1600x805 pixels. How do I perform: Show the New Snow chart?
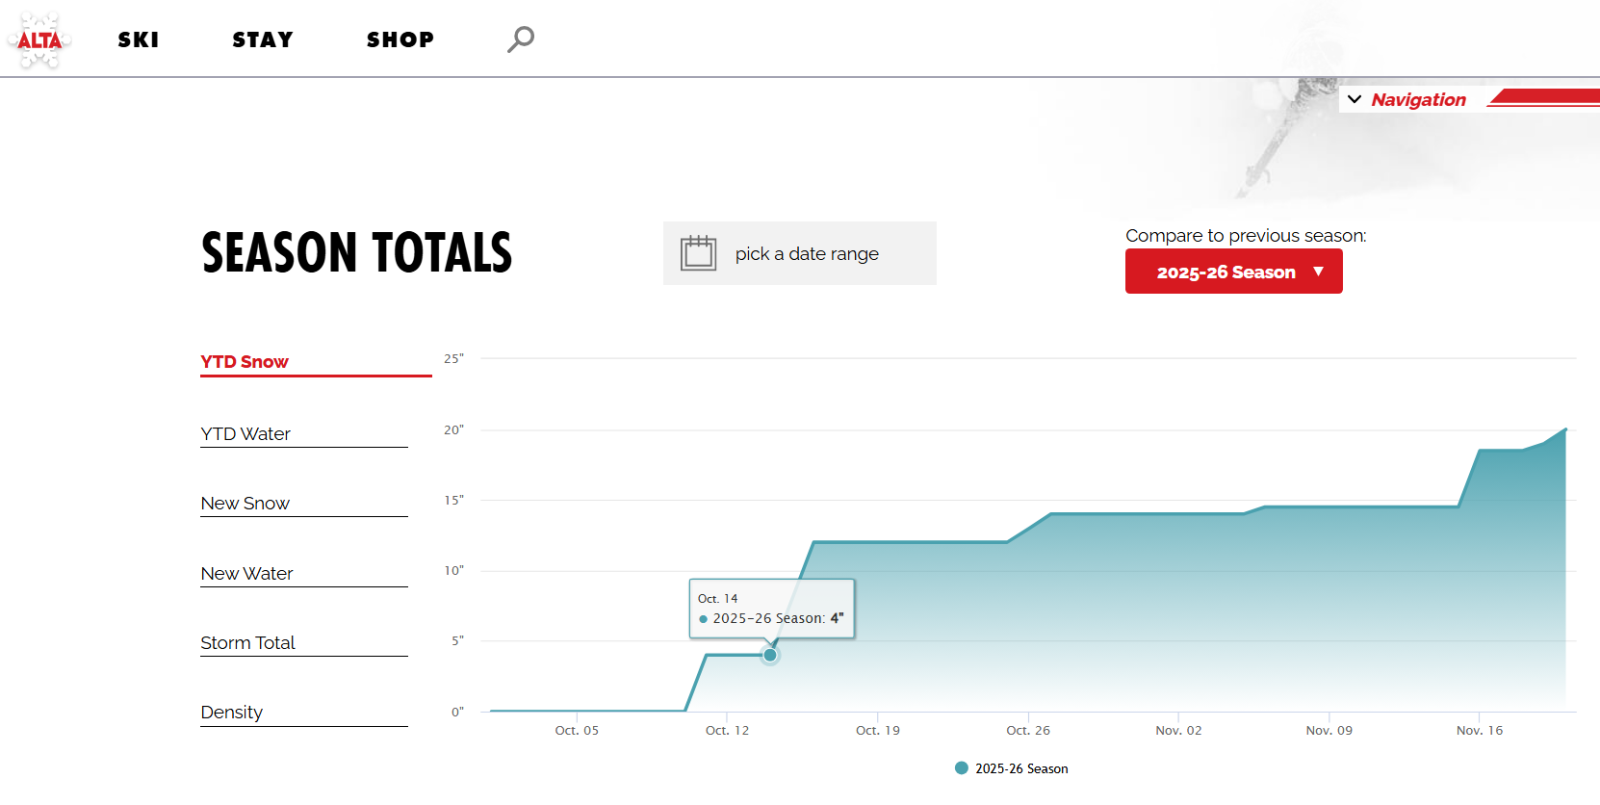[245, 503]
